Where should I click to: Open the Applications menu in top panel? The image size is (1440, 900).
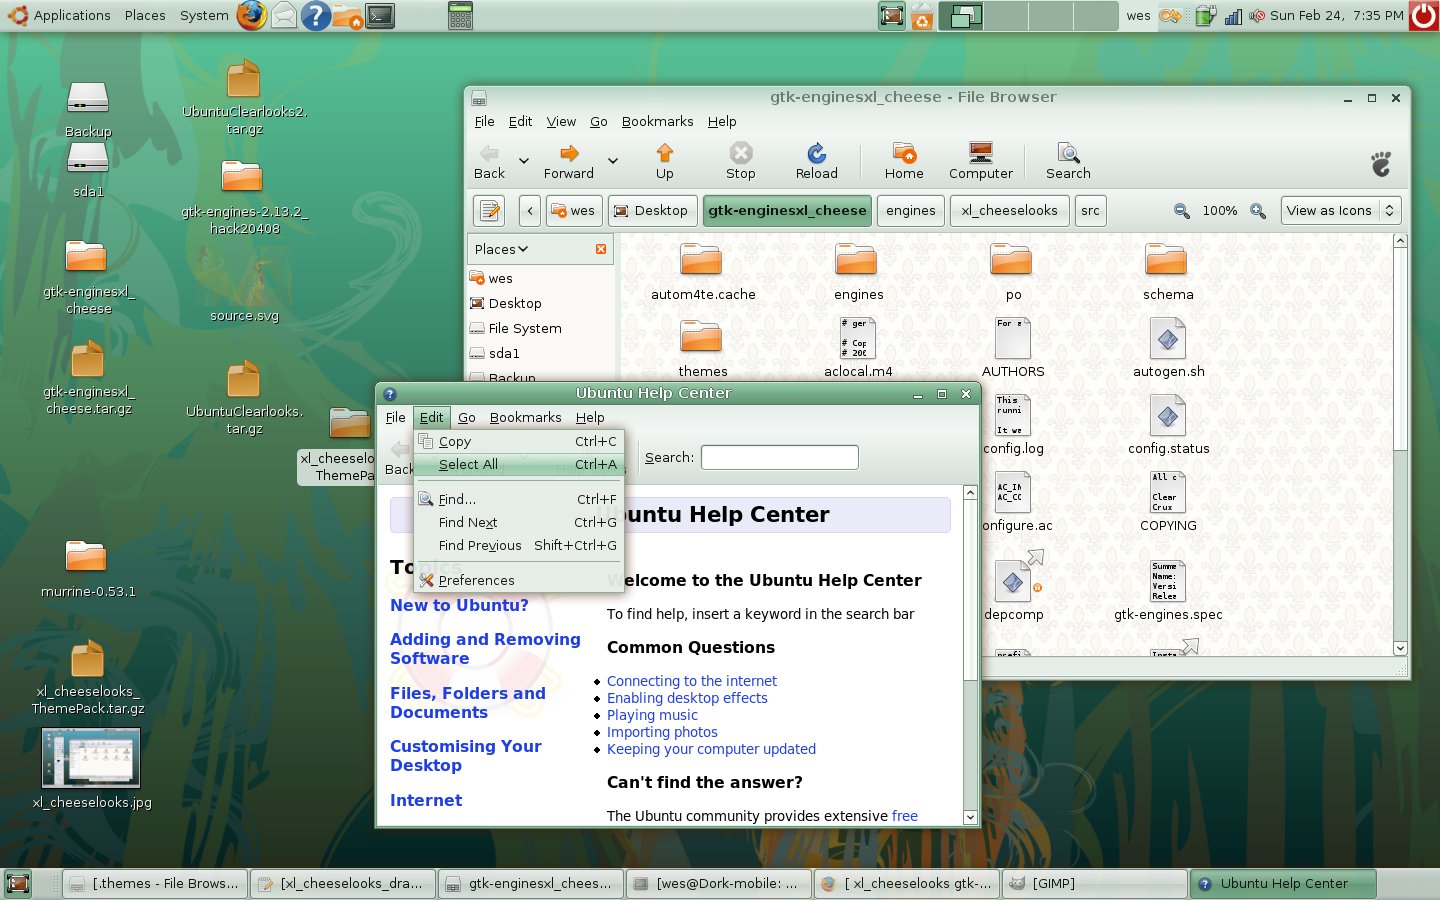click(60, 15)
